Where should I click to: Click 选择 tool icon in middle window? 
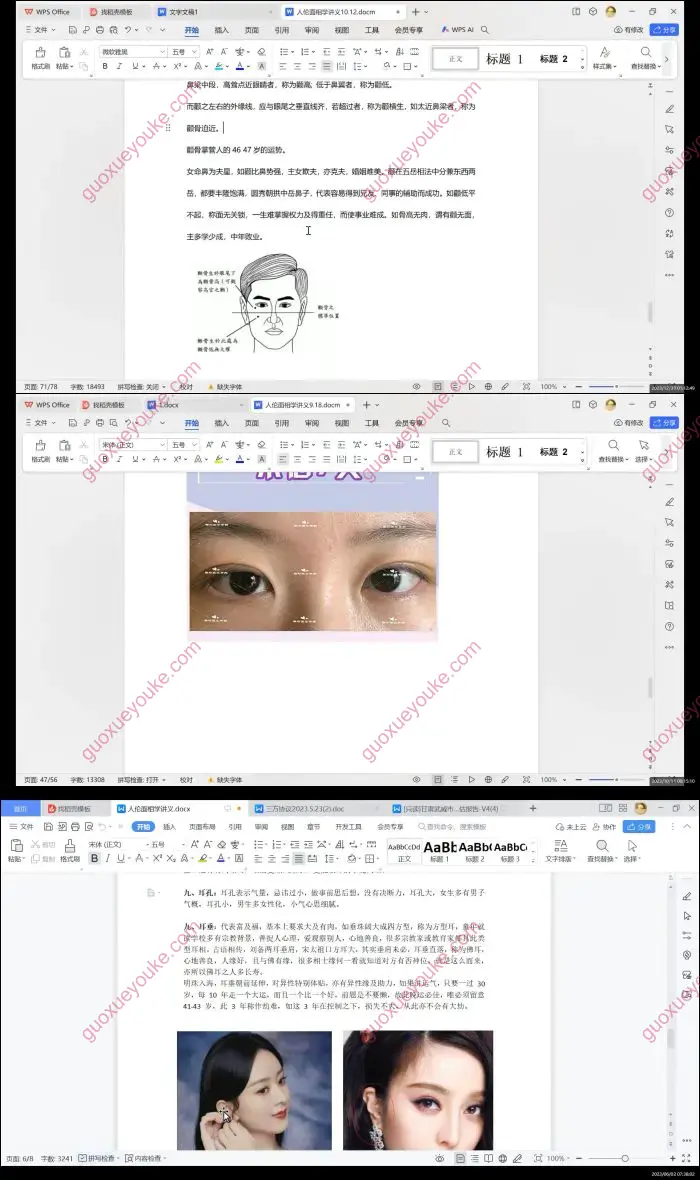pyautogui.click(x=646, y=450)
